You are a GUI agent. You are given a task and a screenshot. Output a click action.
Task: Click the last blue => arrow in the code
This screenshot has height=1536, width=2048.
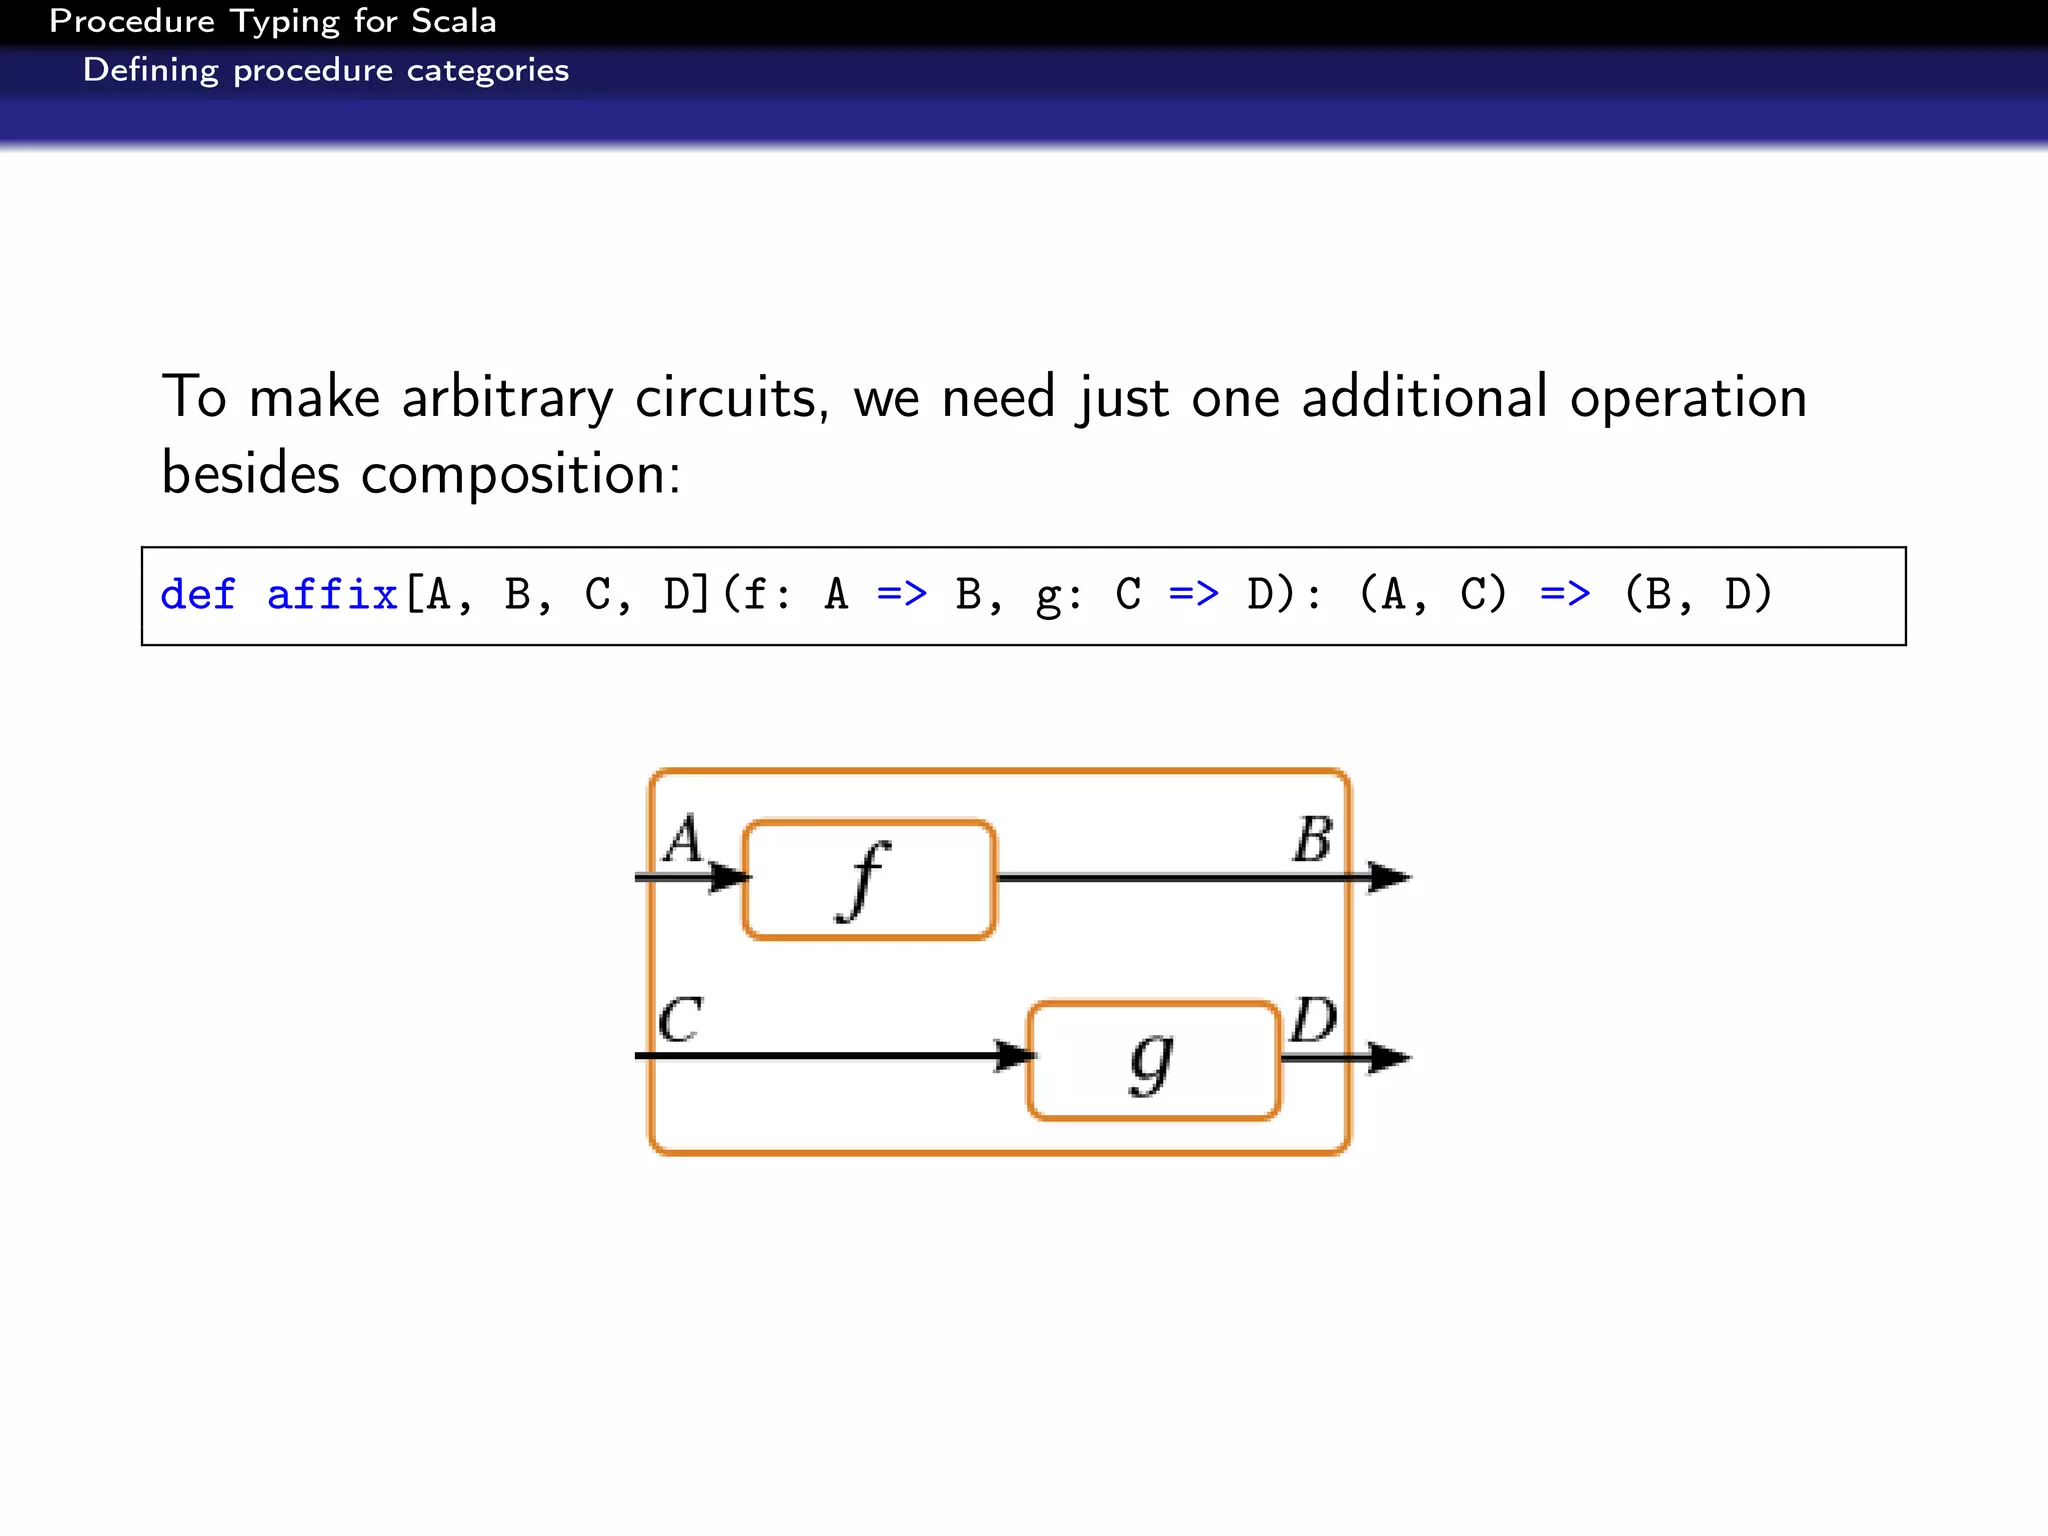click(1564, 594)
